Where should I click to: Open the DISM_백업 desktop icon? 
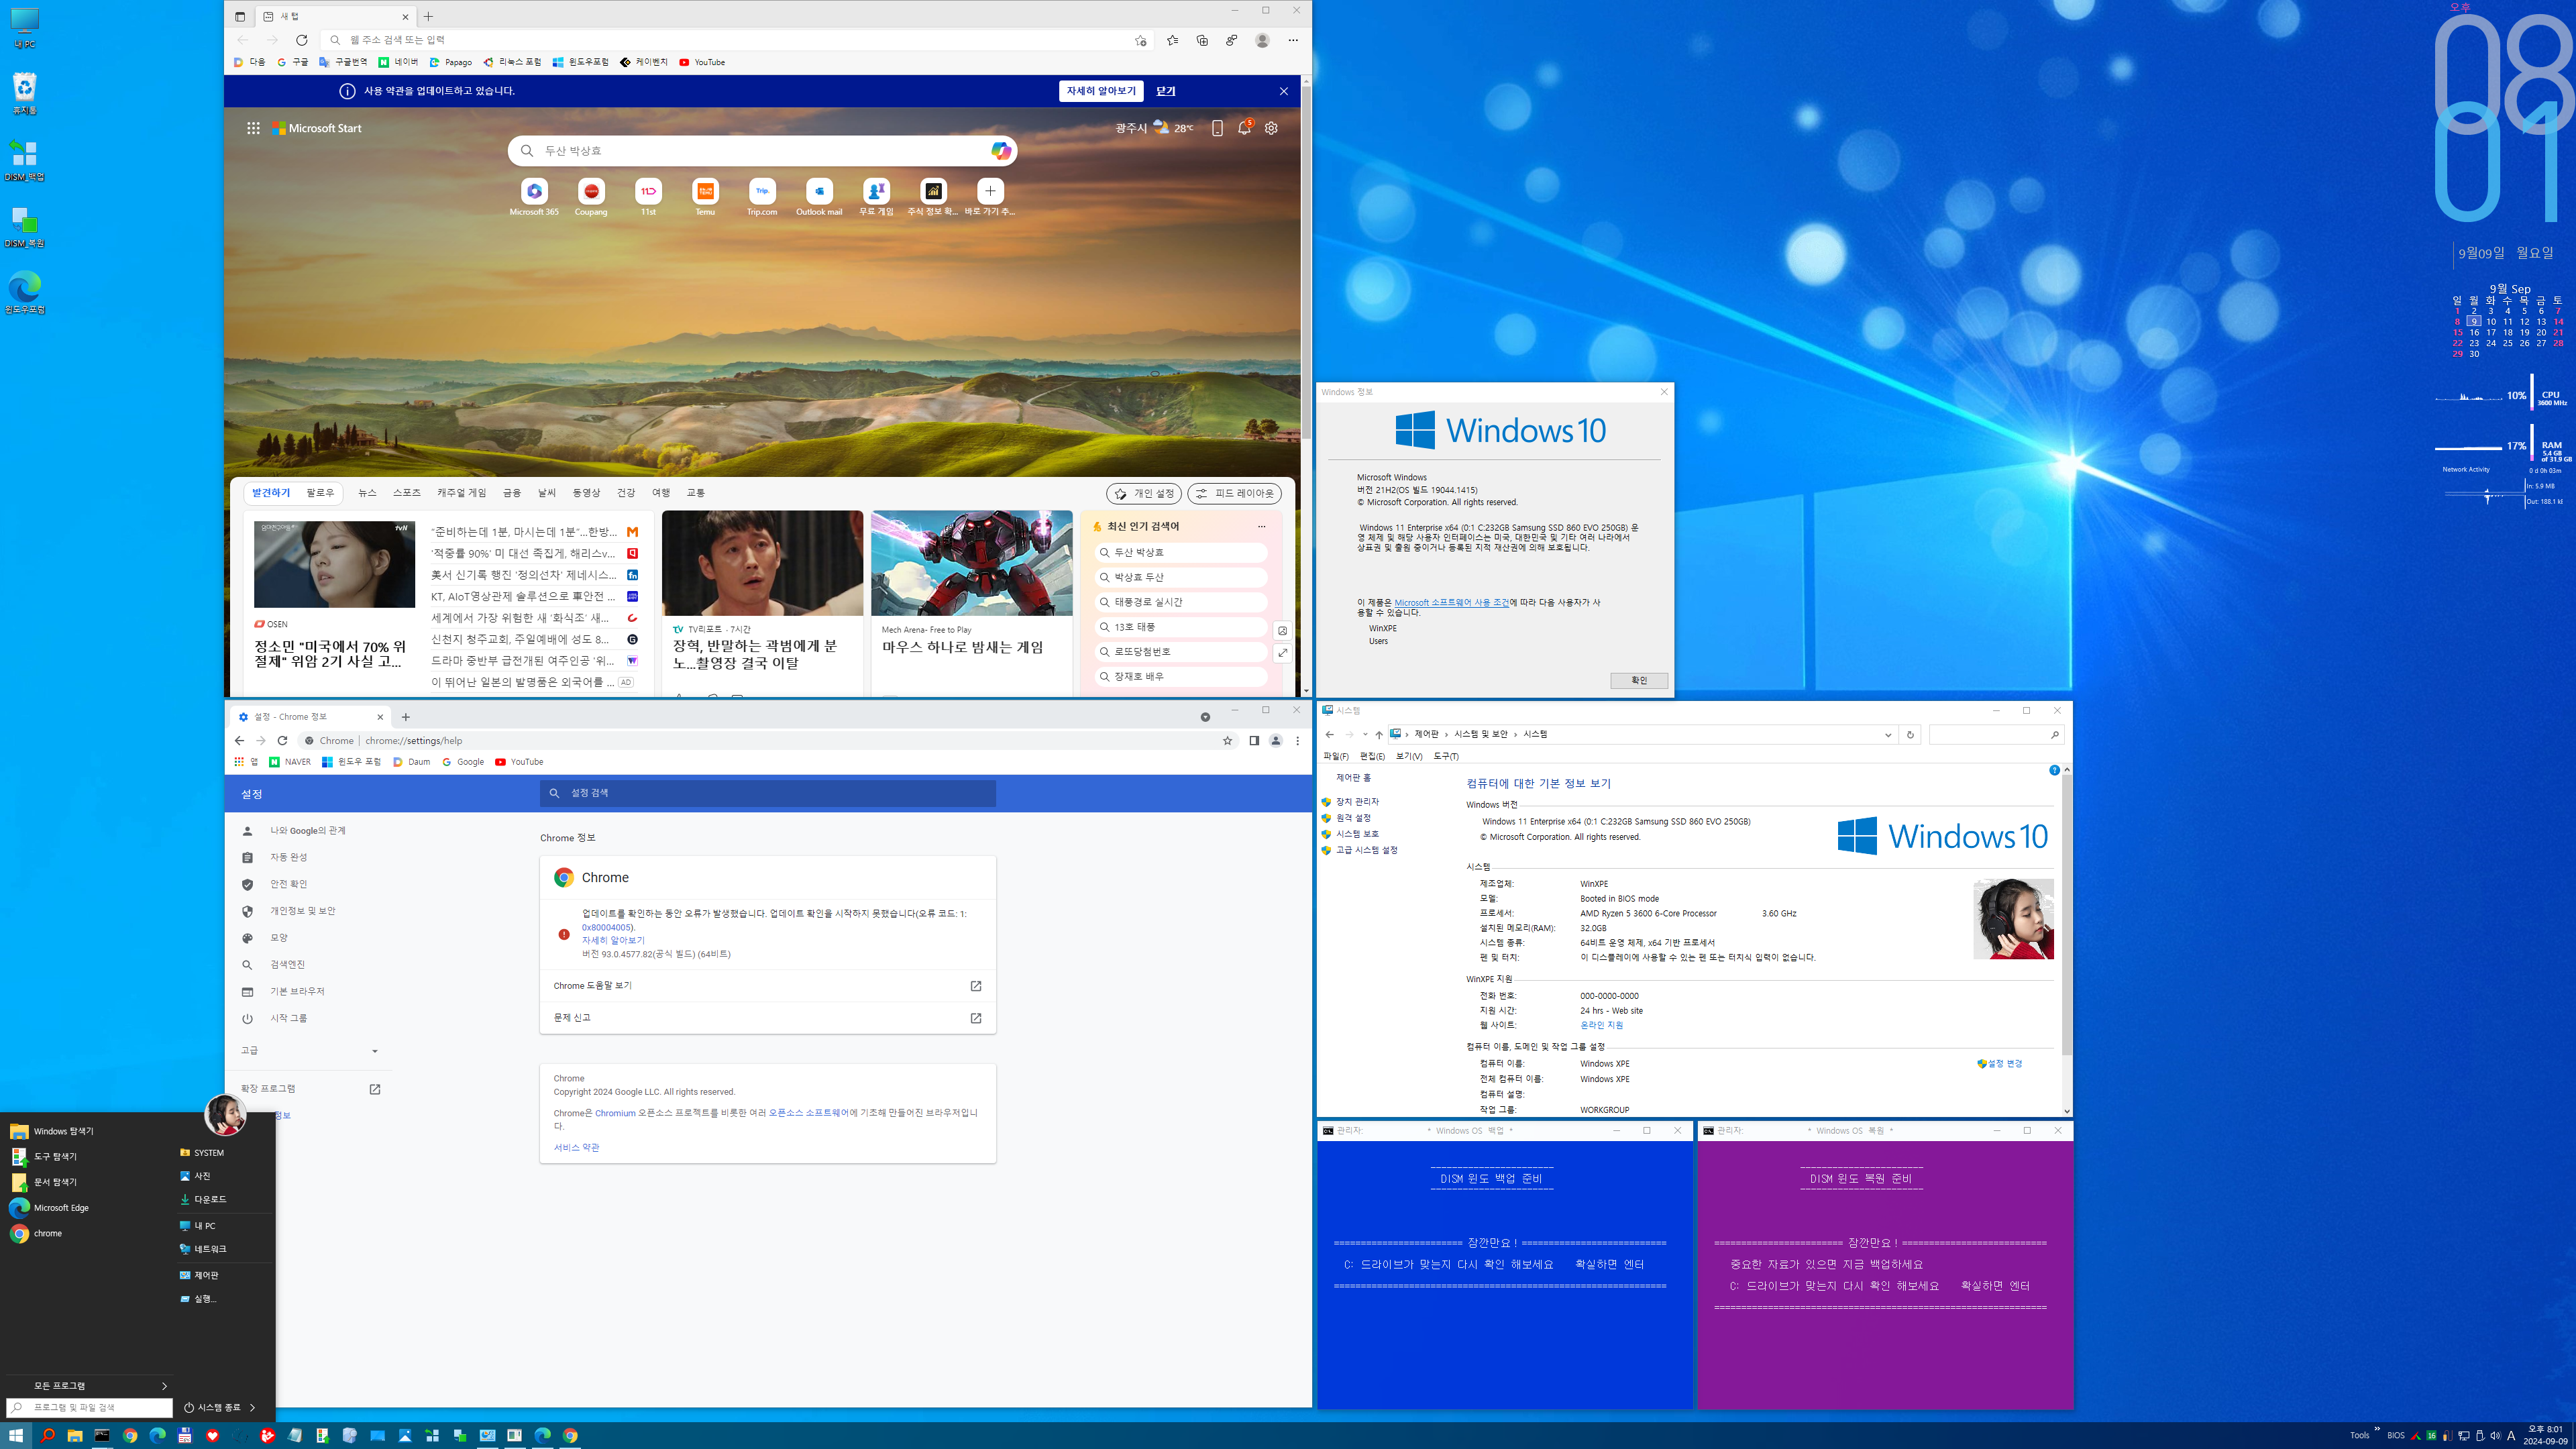(24, 160)
